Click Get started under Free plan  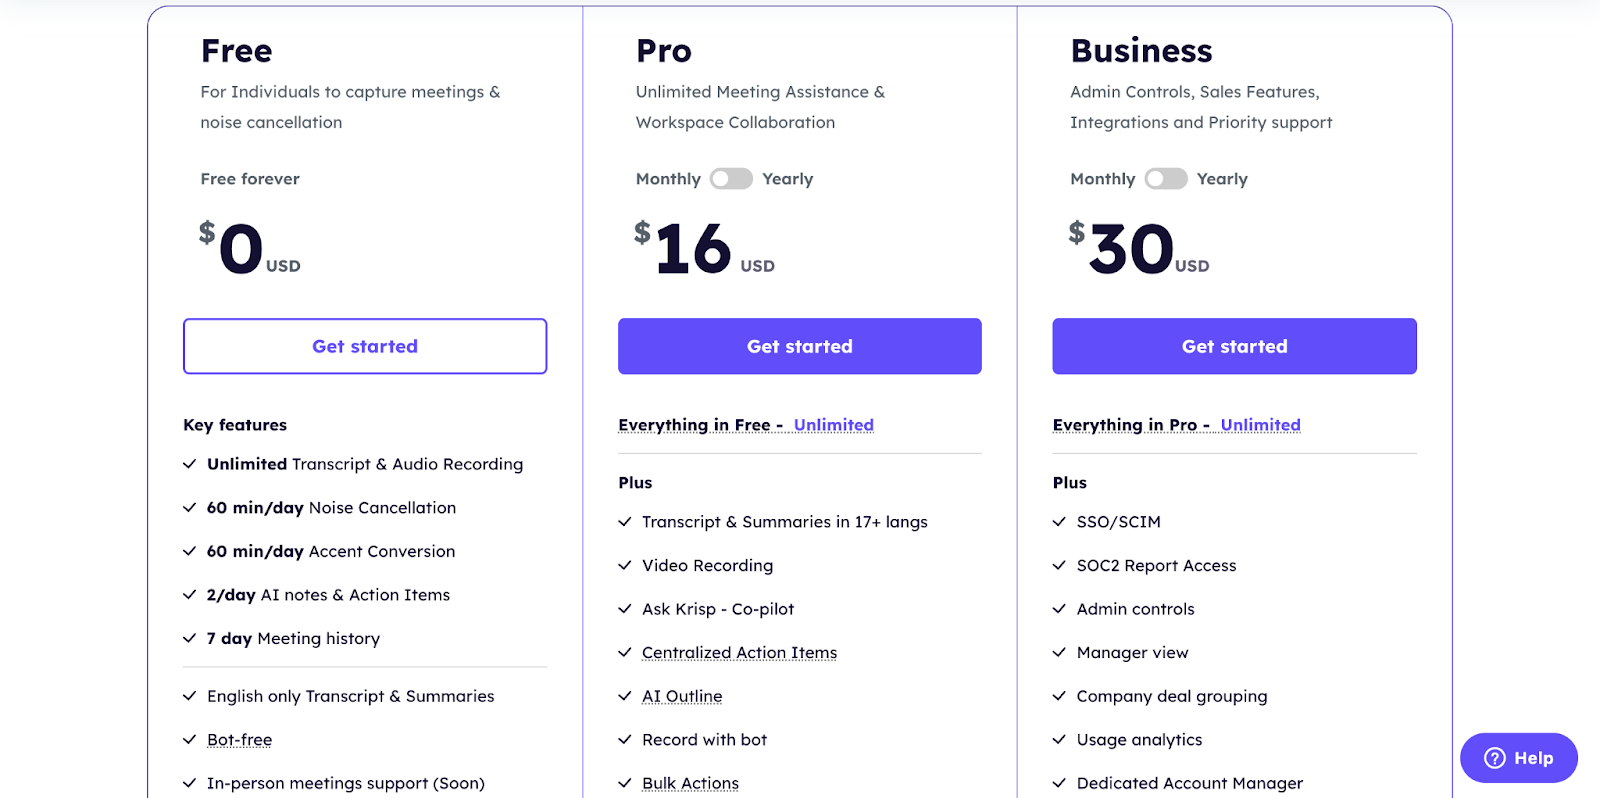click(365, 346)
